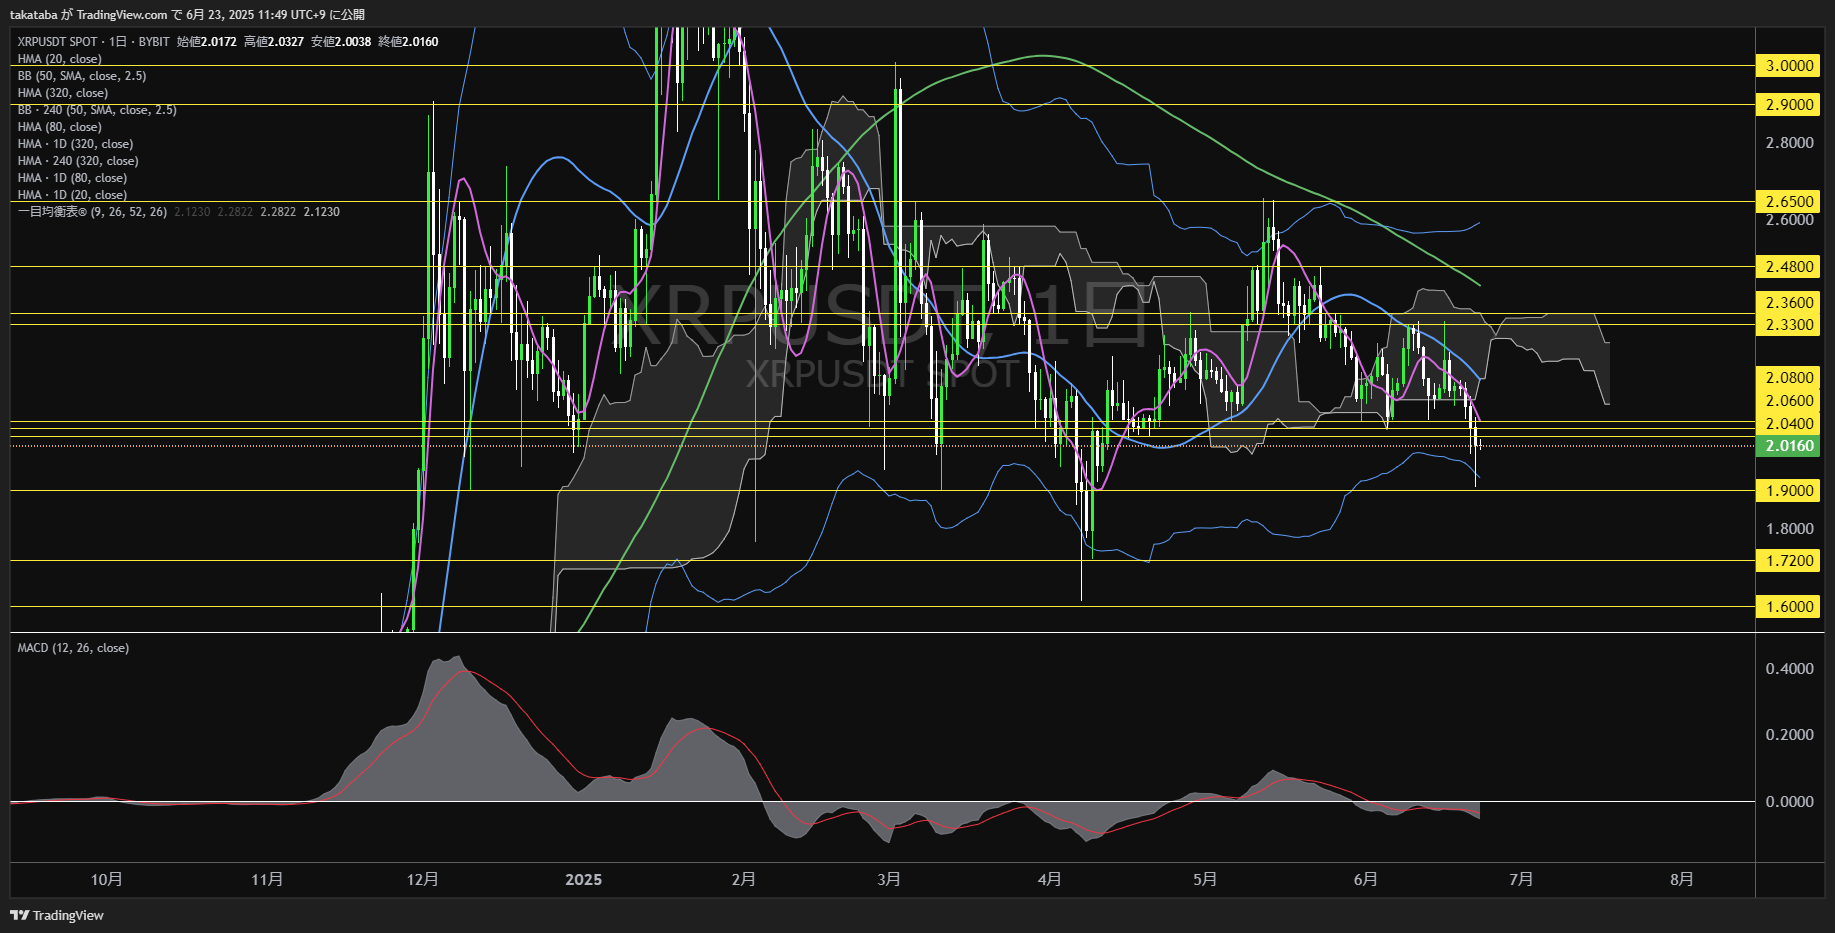The width and height of the screenshot is (1835, 933).
Task: Click the 5月 time axis label
Action: (x=1205, y=880)
